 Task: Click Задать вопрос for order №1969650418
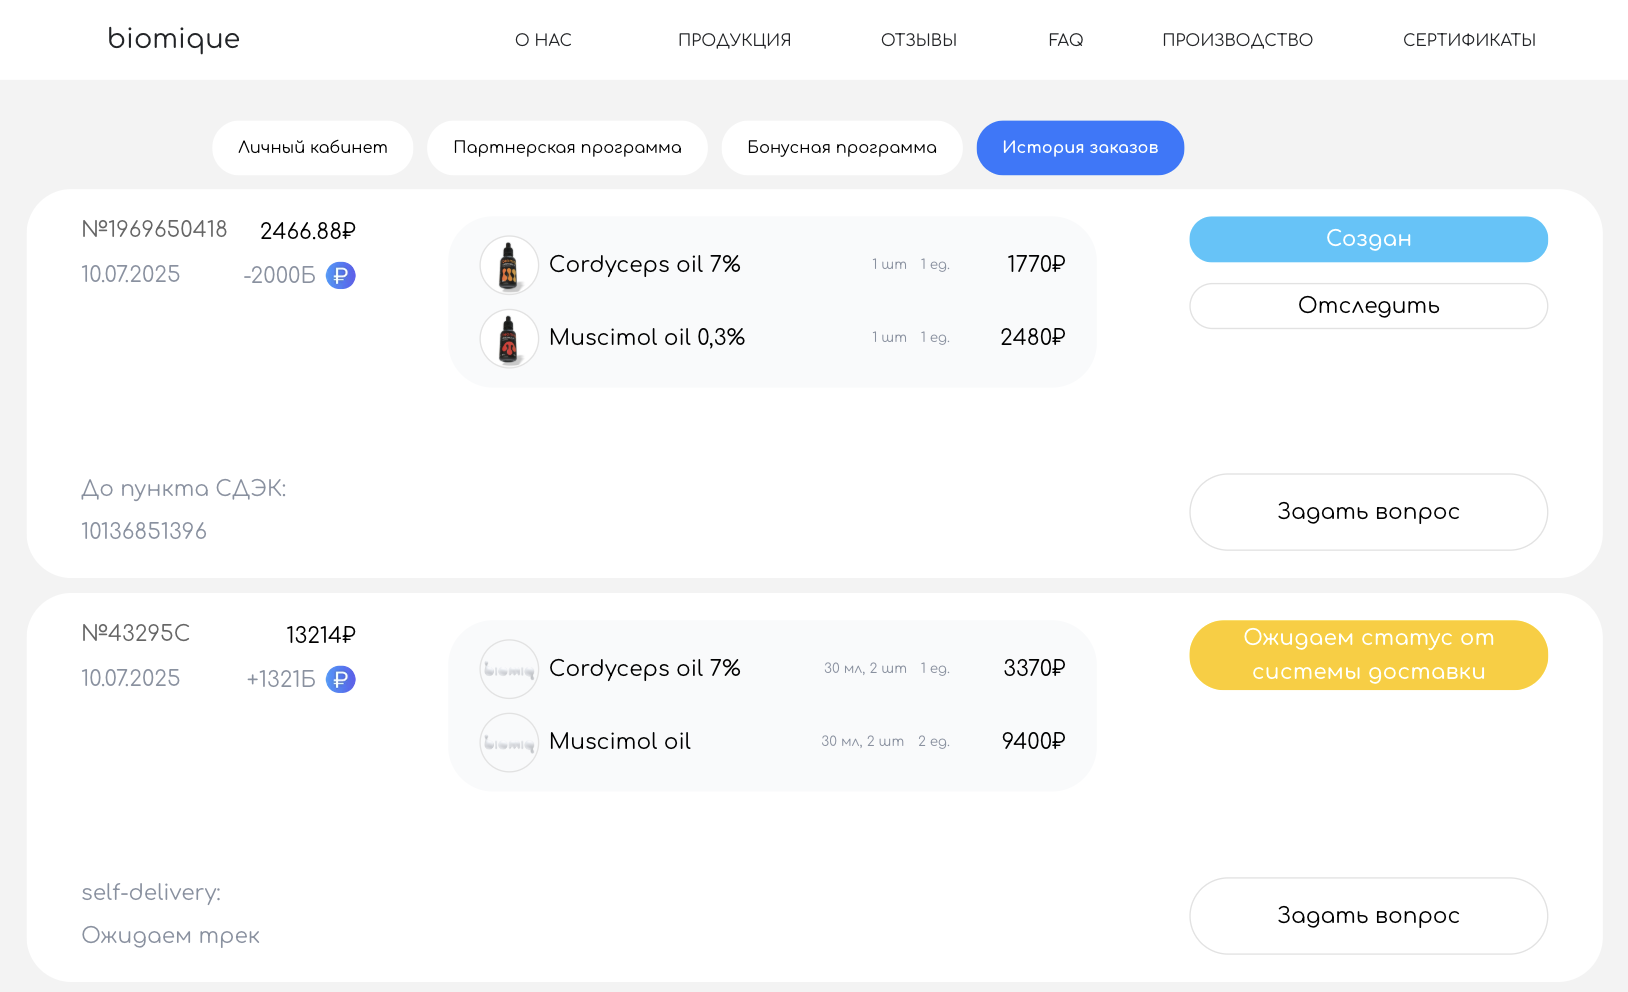(1368, 512)
